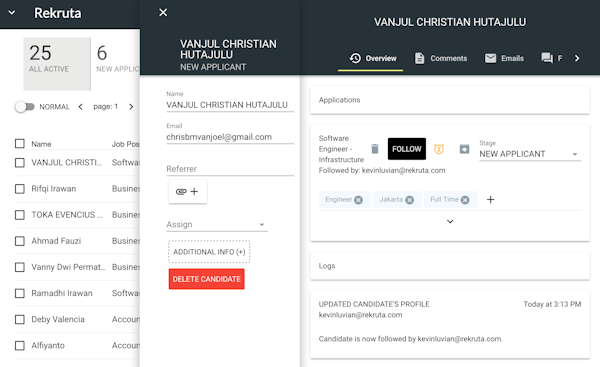600x367 pixels.
Task: Open candidate Ramadhi Irawan
Action: click(62, 293)
